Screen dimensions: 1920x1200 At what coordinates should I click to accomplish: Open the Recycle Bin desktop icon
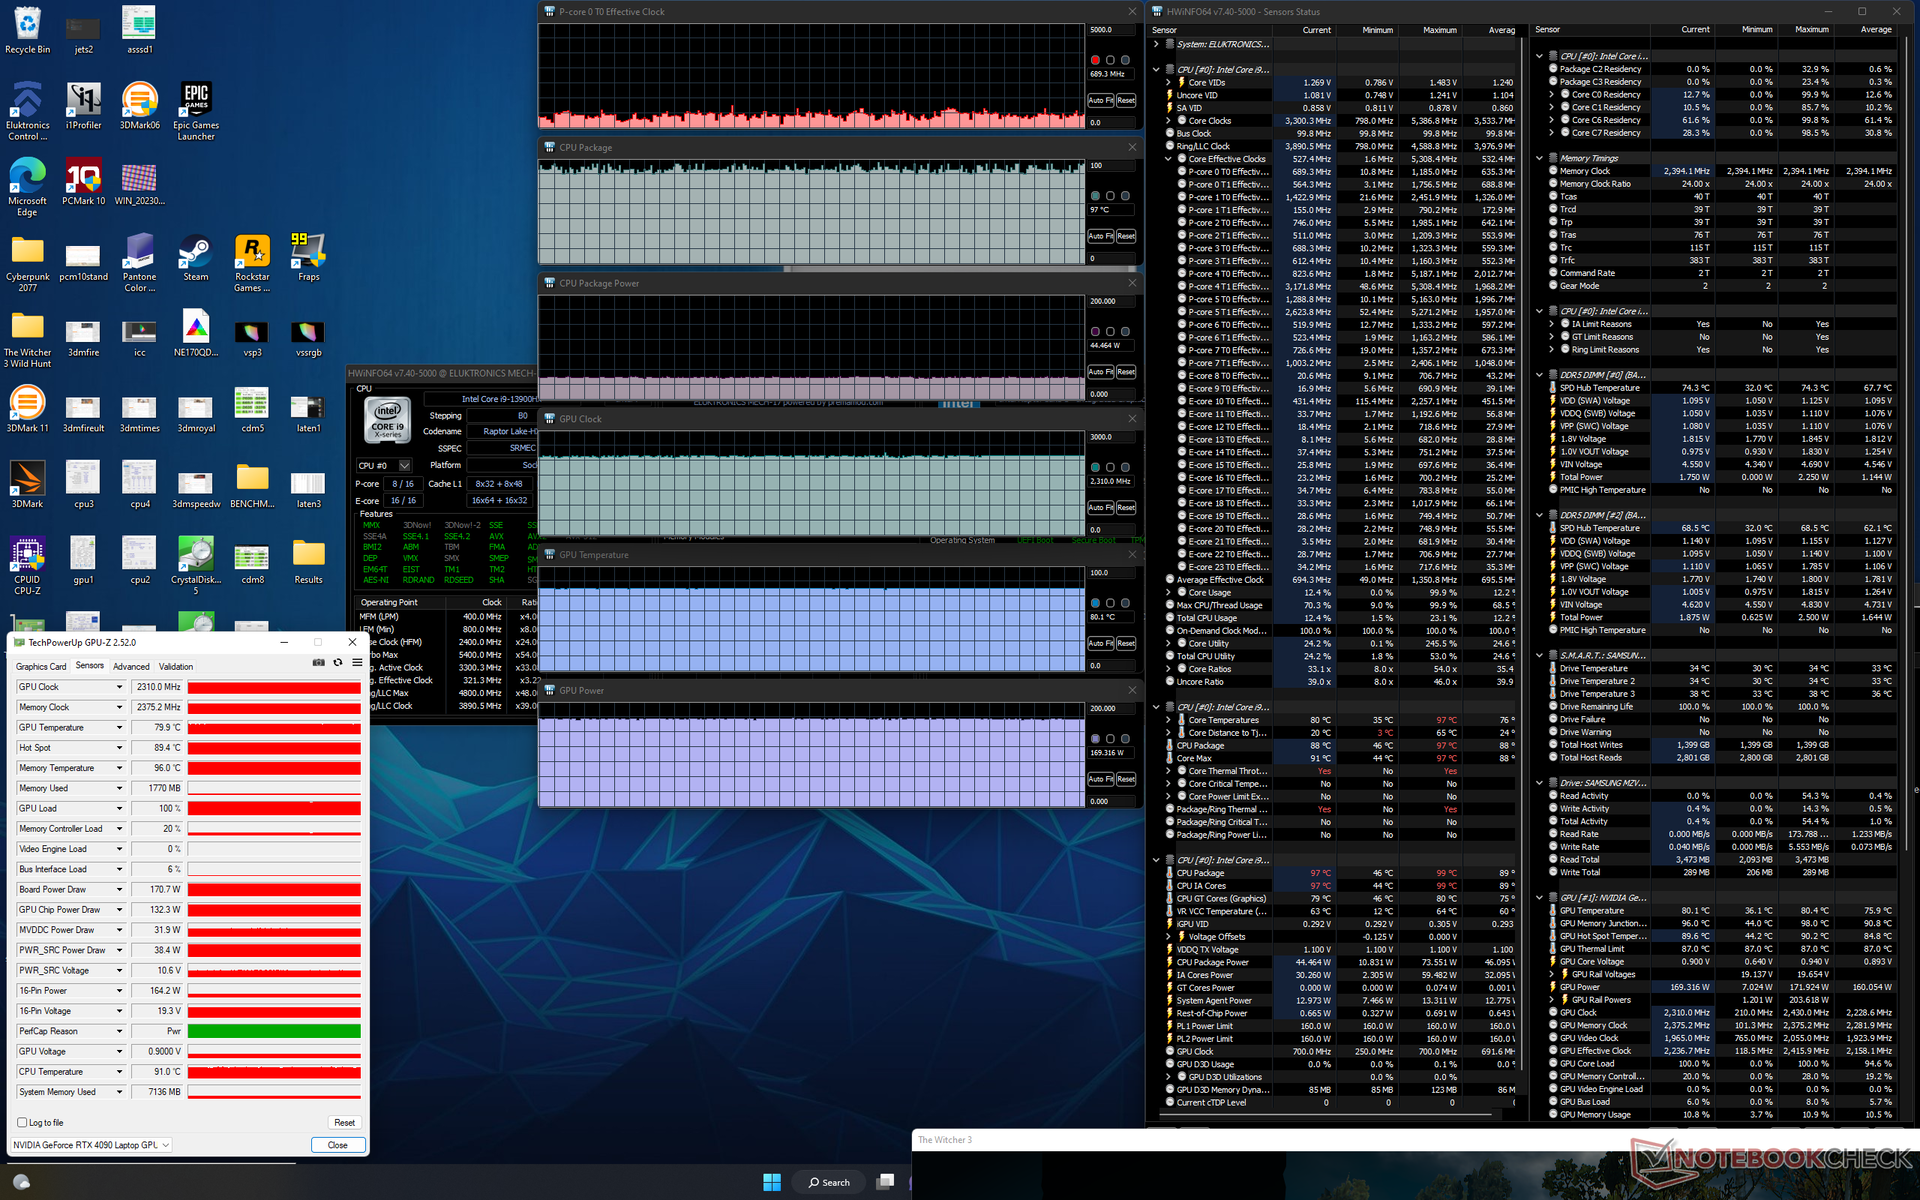(28, 30)
